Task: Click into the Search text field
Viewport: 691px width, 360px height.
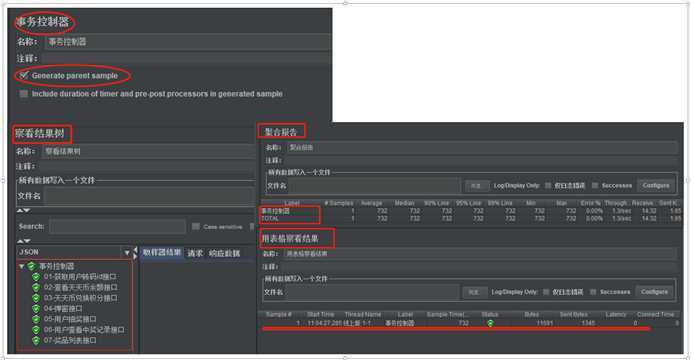Action: point(117,226)
